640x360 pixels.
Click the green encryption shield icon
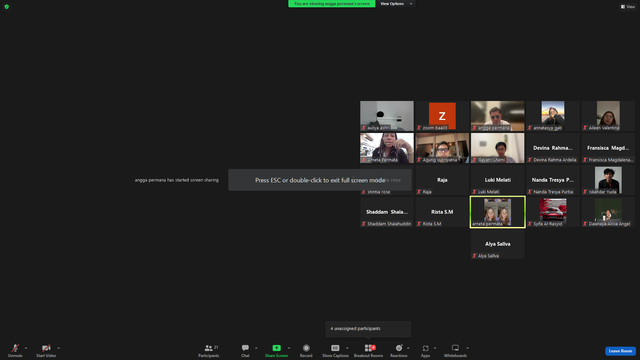coord(7,7)
